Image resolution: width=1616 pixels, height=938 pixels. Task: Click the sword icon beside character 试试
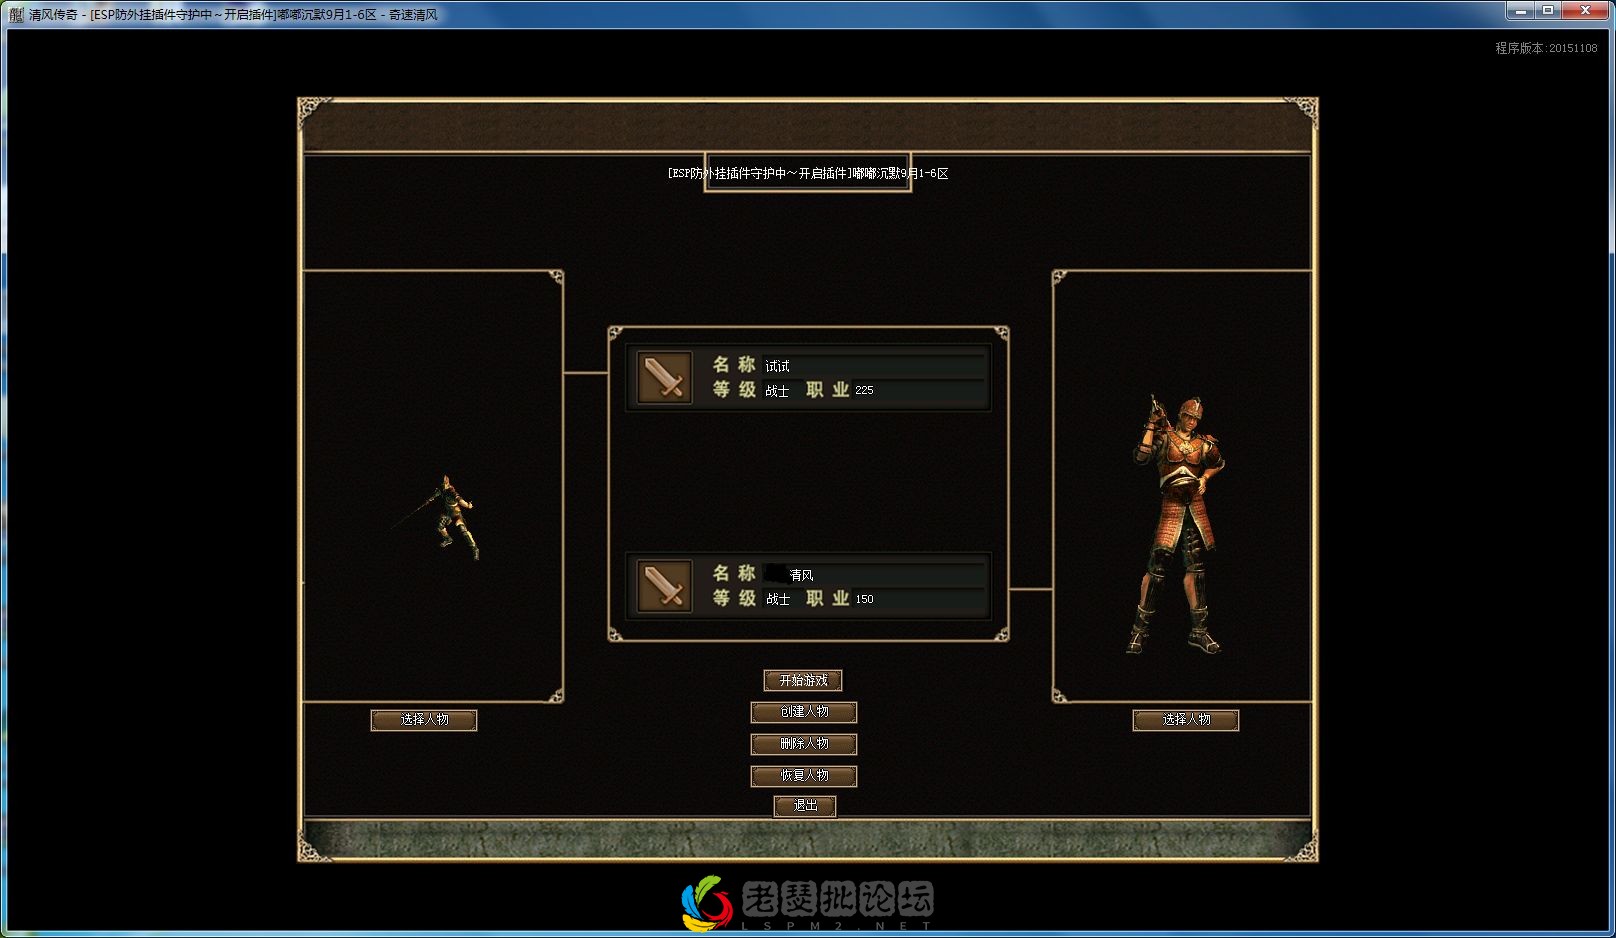coord(664,378)
